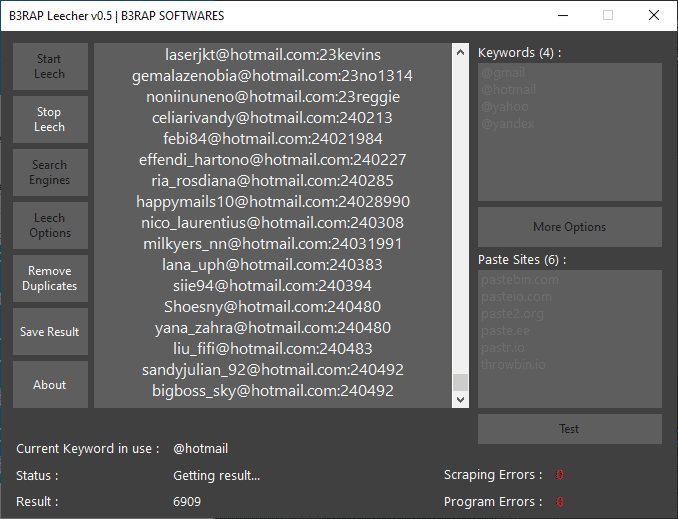Viewport: 678px width, 519px height.
Task: Select the @gmail keyword
Action: coord(503,73)
